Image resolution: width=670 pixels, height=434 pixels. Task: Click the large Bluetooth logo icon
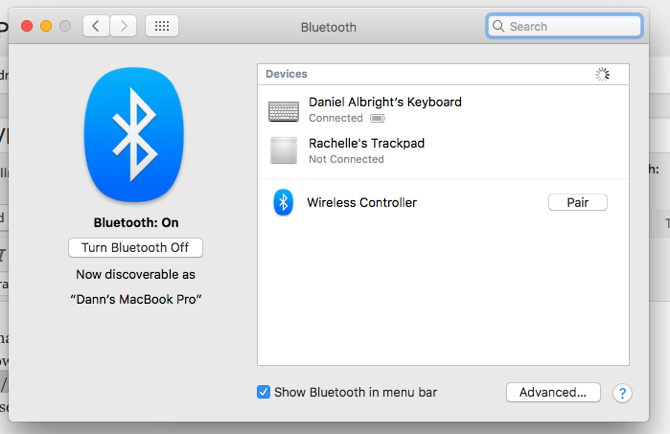click(x=134, y=137)
